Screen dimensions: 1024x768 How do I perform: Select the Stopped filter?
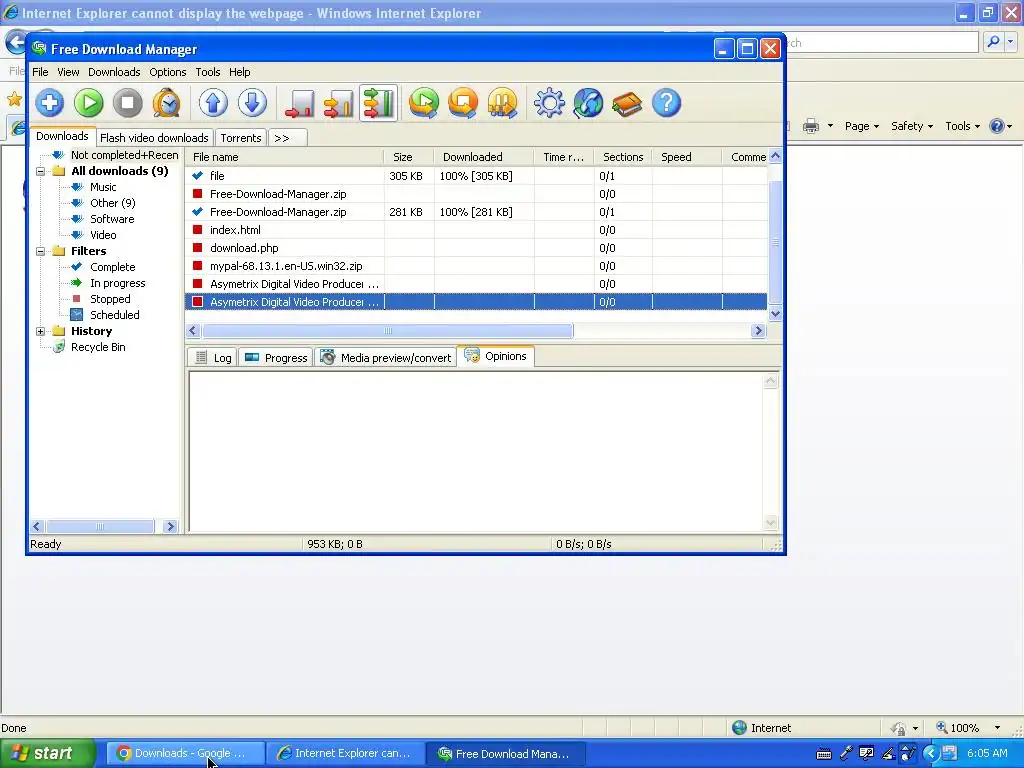[110, 299]
